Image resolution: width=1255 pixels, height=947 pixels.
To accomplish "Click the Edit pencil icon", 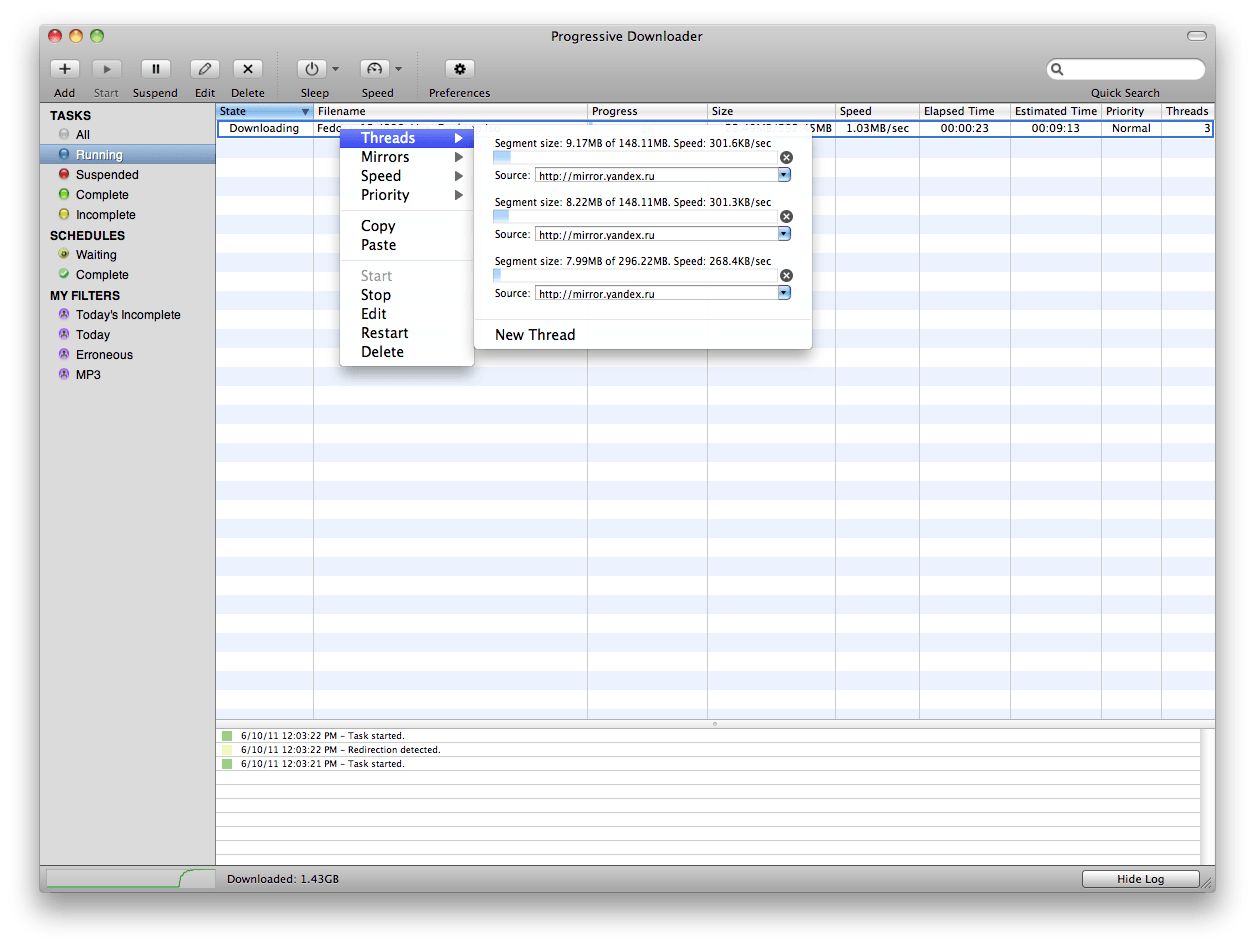I will 204,69.
